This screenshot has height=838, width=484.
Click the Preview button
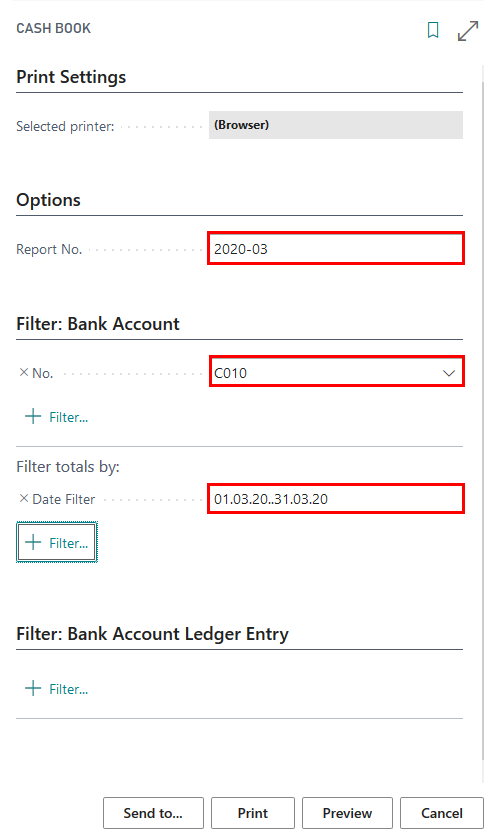(347, 813)
